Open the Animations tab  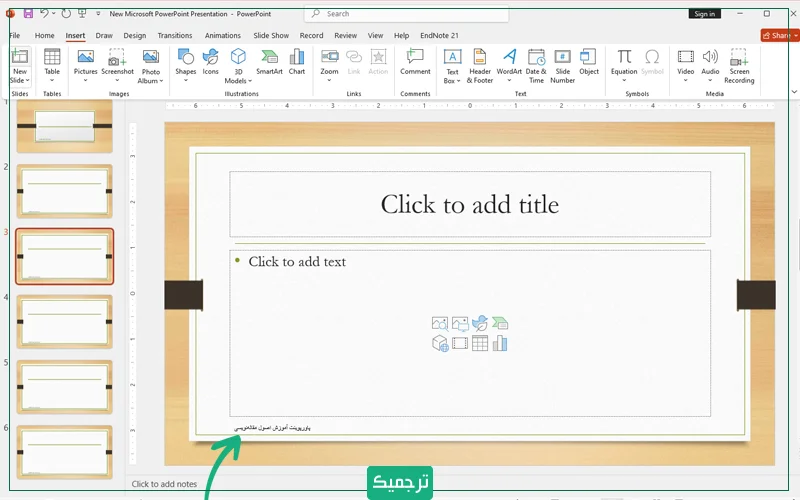pyautogui.click(x=222, y=35)
